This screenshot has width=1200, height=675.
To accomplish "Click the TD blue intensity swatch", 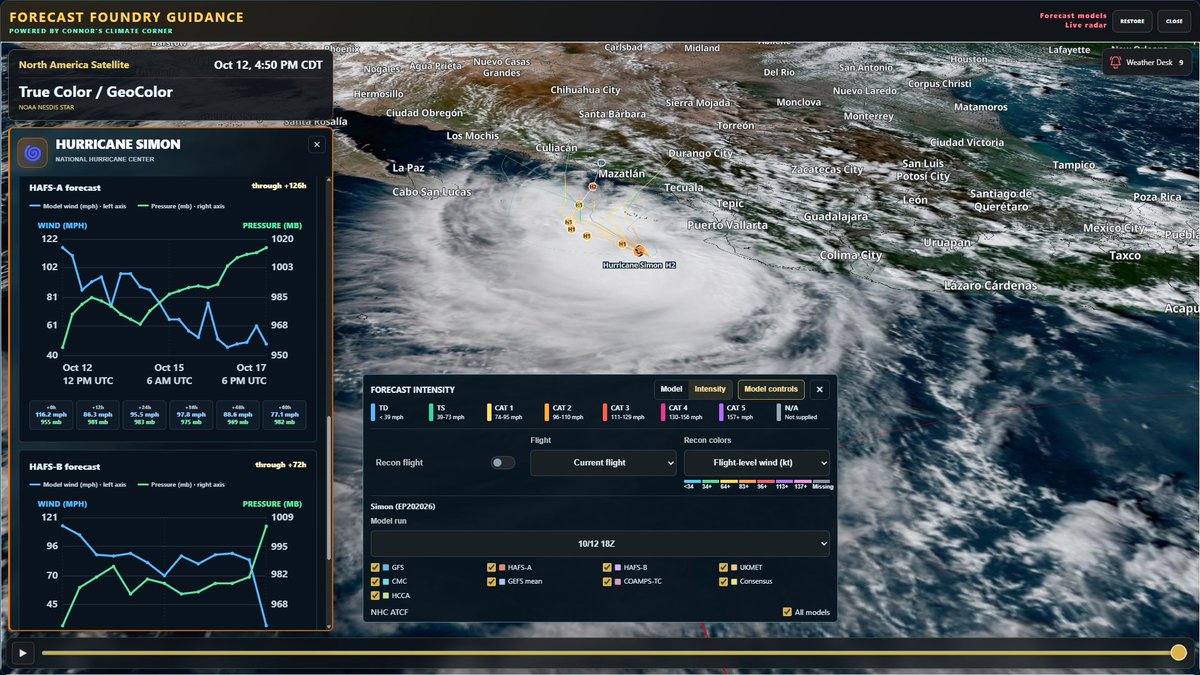I will coord(373,412).
